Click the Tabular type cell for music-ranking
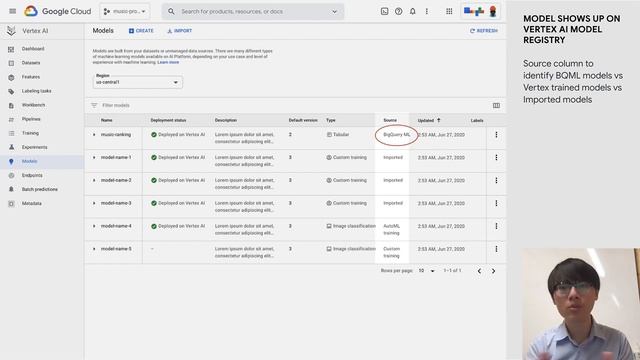640x360 pixels. (x=338, y=135)
